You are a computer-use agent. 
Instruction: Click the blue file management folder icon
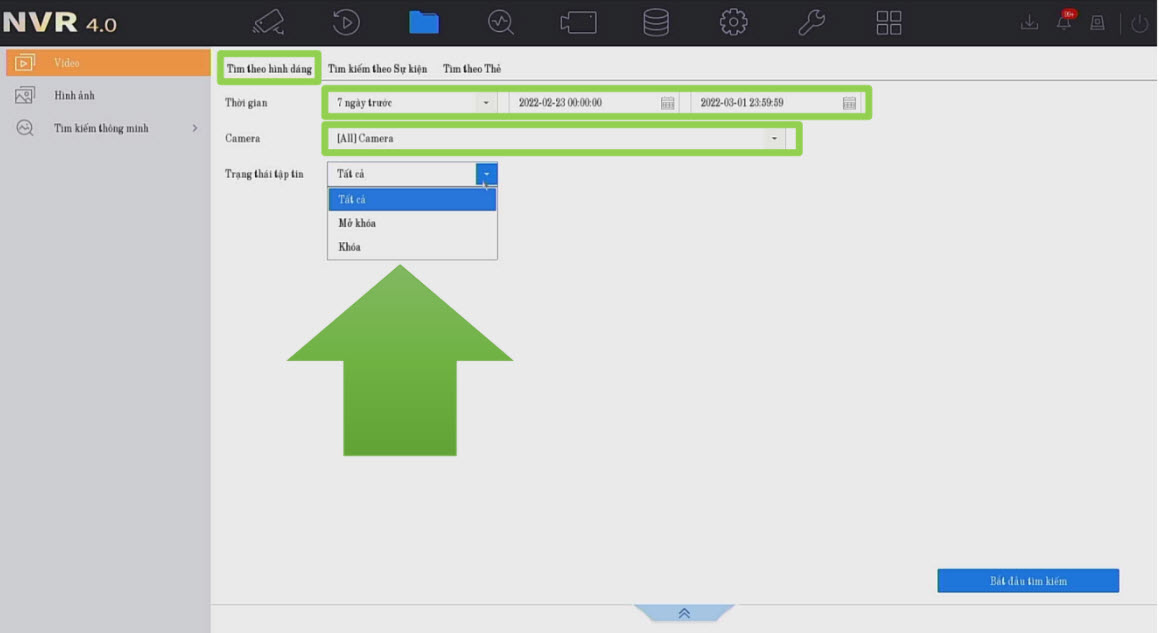click(424, 22)
